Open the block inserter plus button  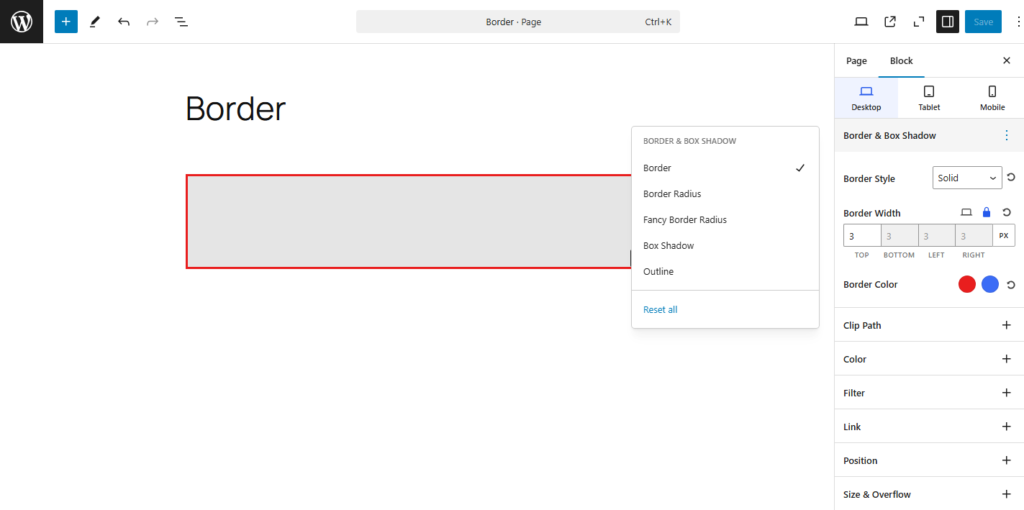coord(66,22)
